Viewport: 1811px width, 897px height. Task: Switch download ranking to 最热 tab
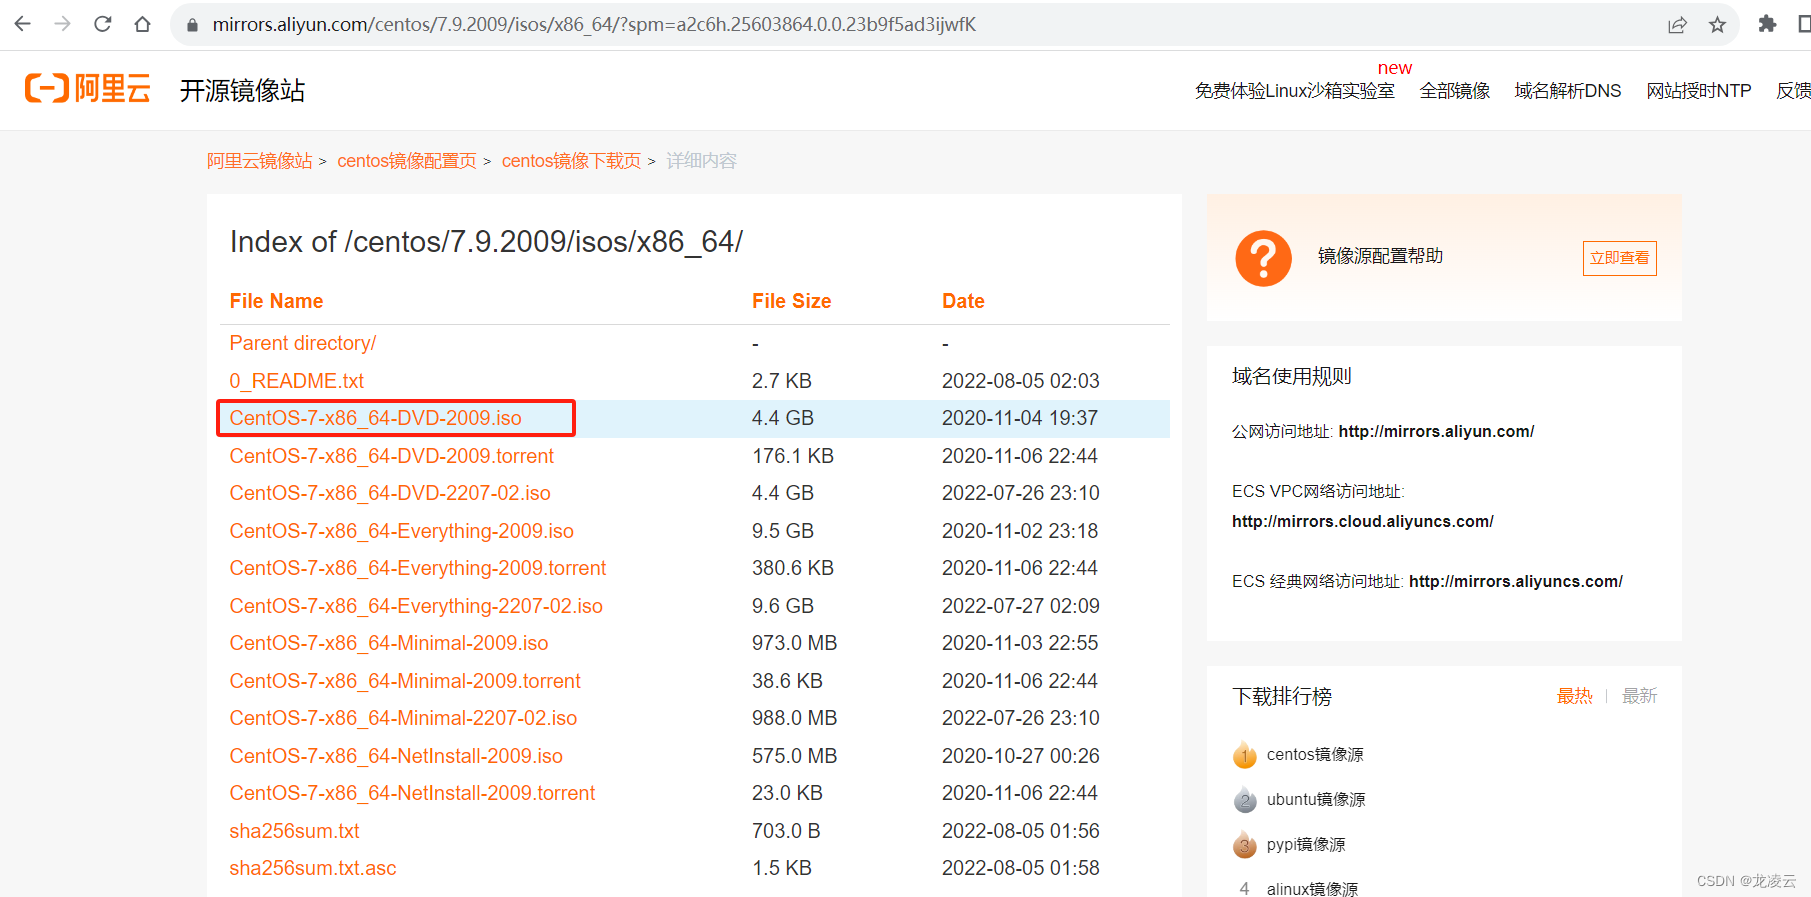click(x=1574, y=696)
